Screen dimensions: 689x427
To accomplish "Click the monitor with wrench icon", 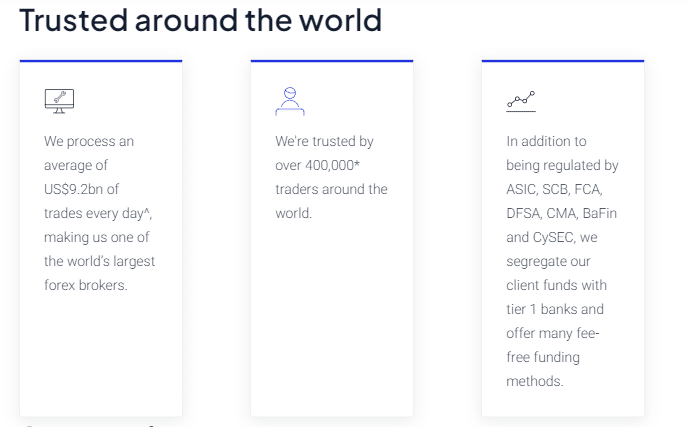I will pos(59,101).
